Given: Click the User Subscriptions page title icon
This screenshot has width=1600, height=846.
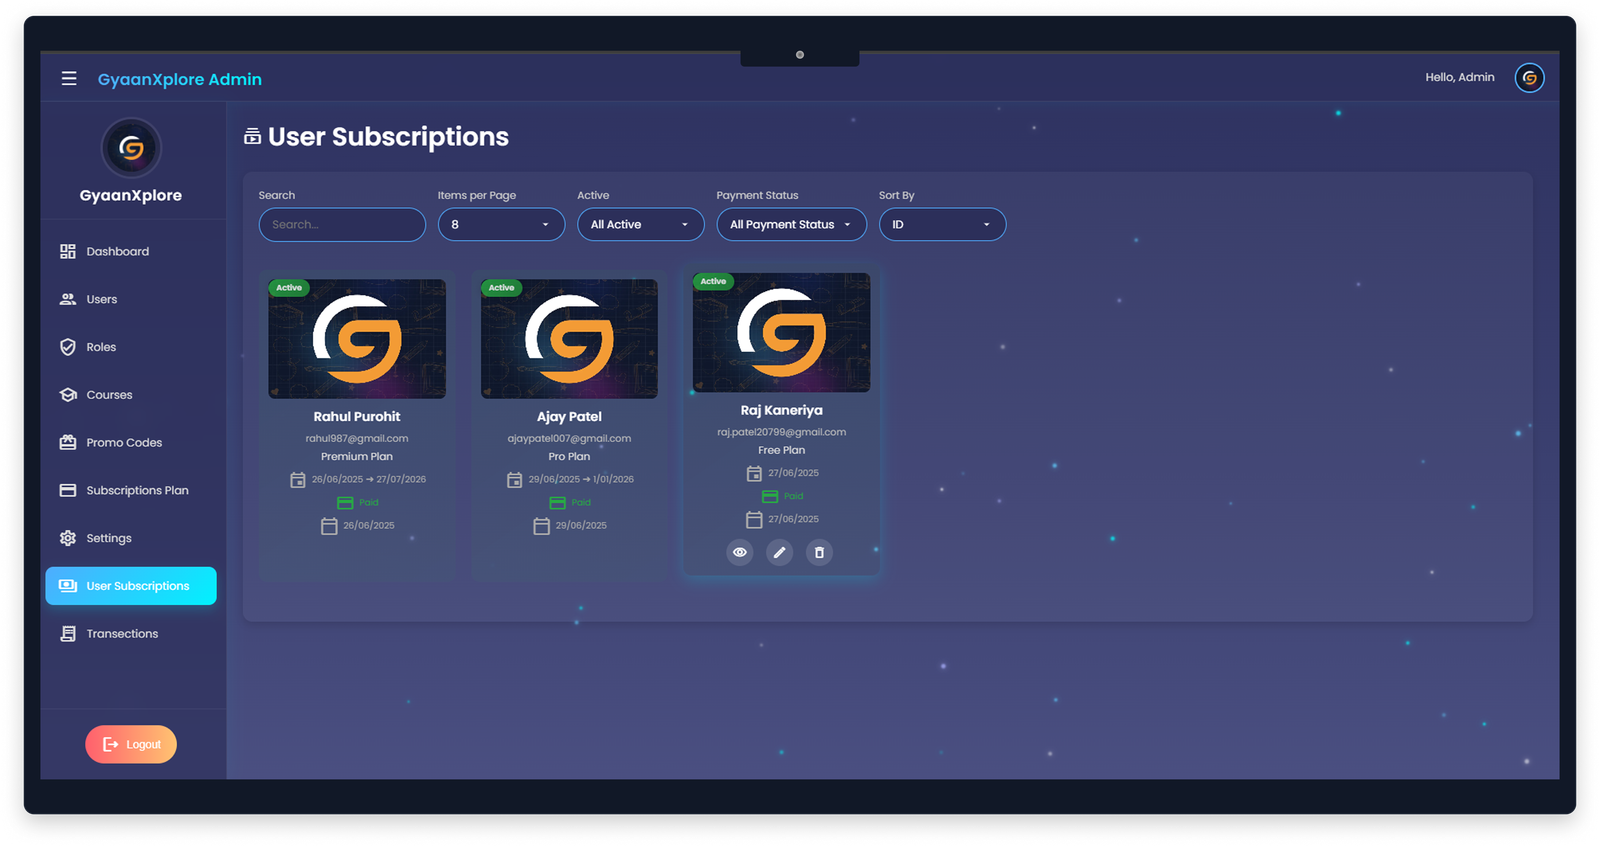Looking at the screenshot, I should pyautogui.click(x=253, y=137).
